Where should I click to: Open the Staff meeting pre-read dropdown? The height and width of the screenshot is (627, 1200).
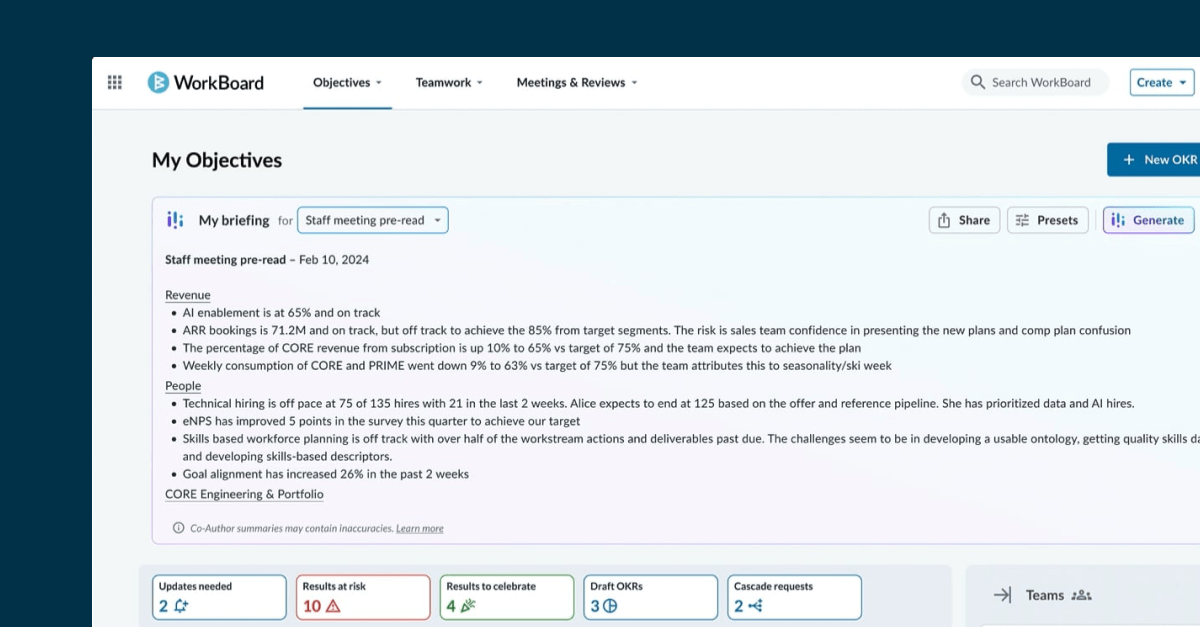coord(373,220)
